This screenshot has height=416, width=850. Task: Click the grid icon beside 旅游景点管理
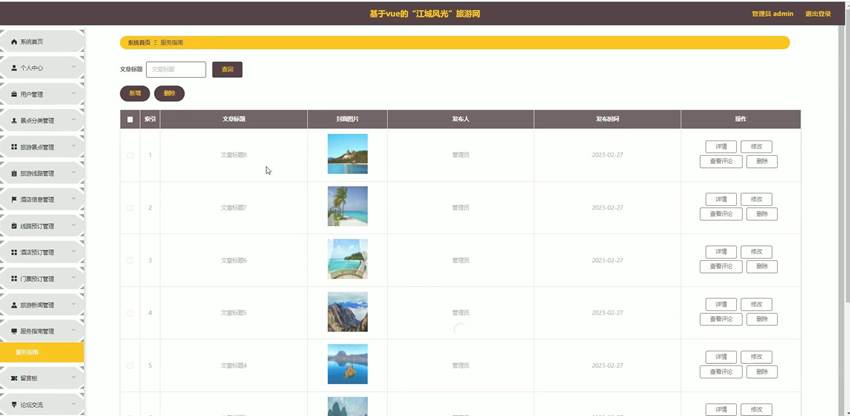click(14, 147)
